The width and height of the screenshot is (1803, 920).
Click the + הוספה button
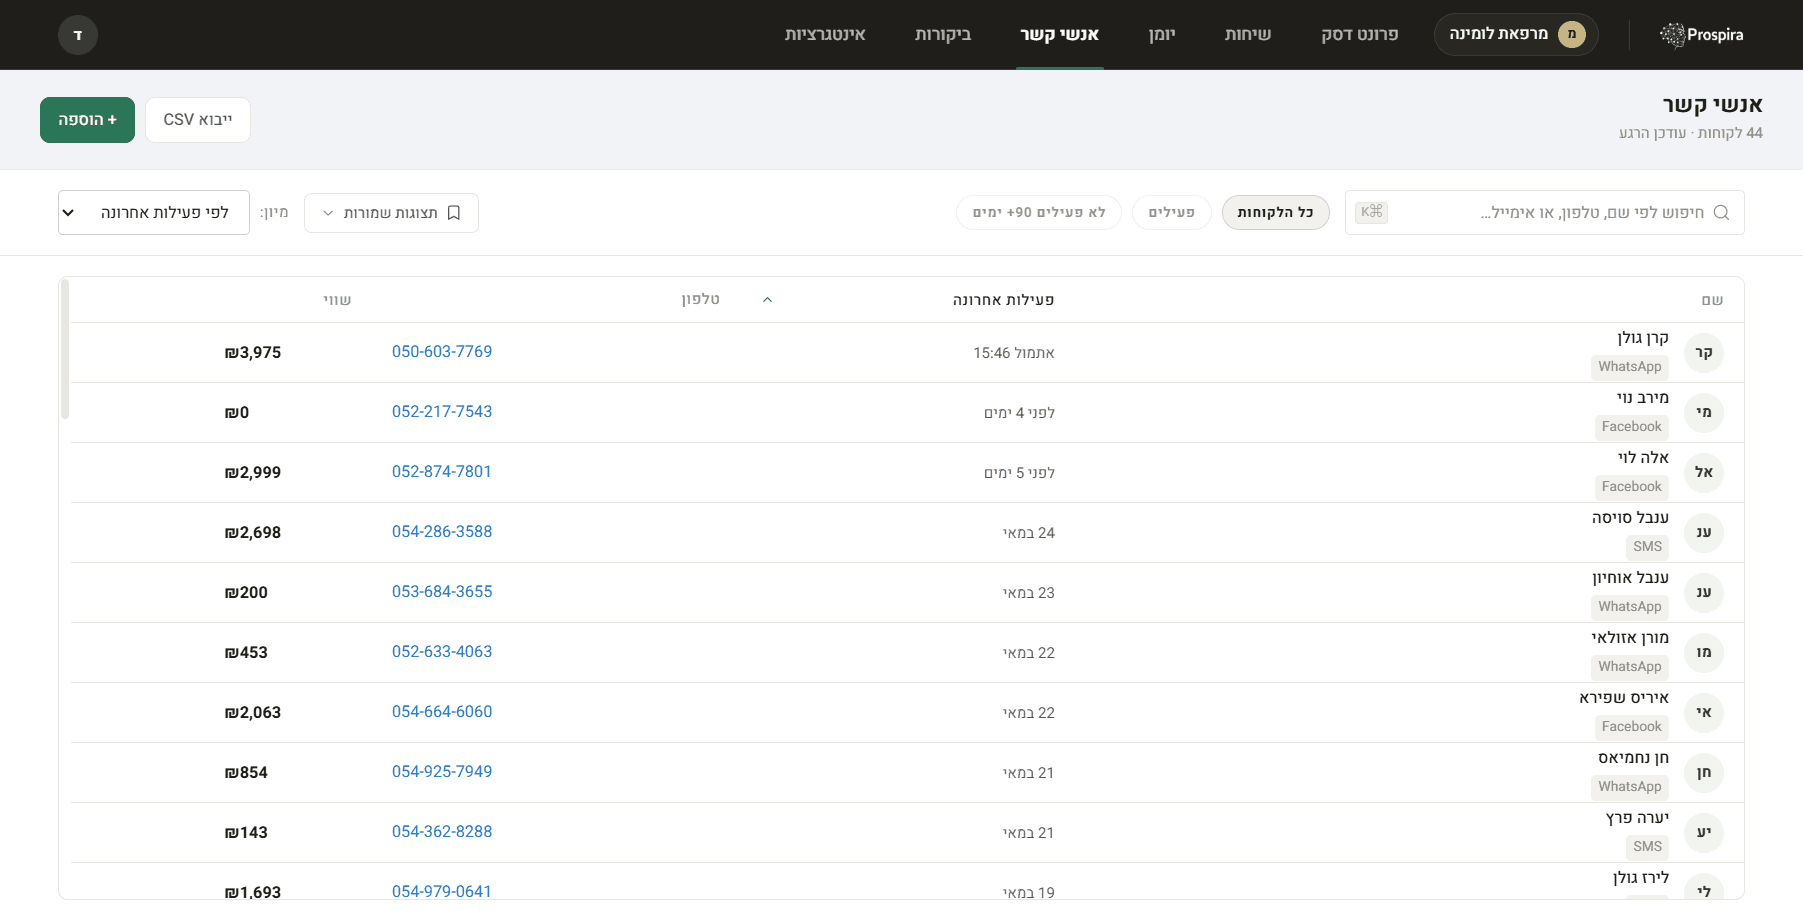[x=87, y=120]
